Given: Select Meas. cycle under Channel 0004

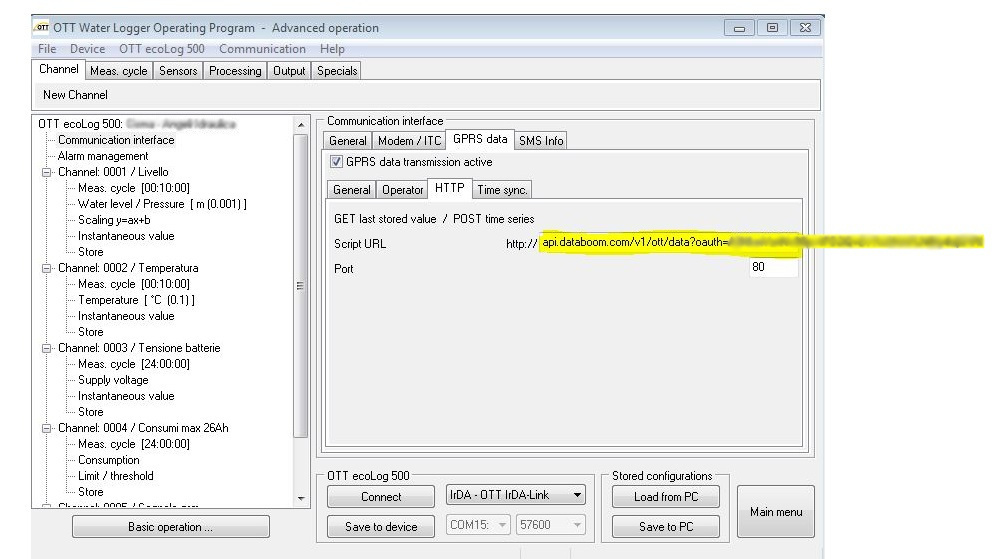Looking at the screenshot, I should (134, 444).
